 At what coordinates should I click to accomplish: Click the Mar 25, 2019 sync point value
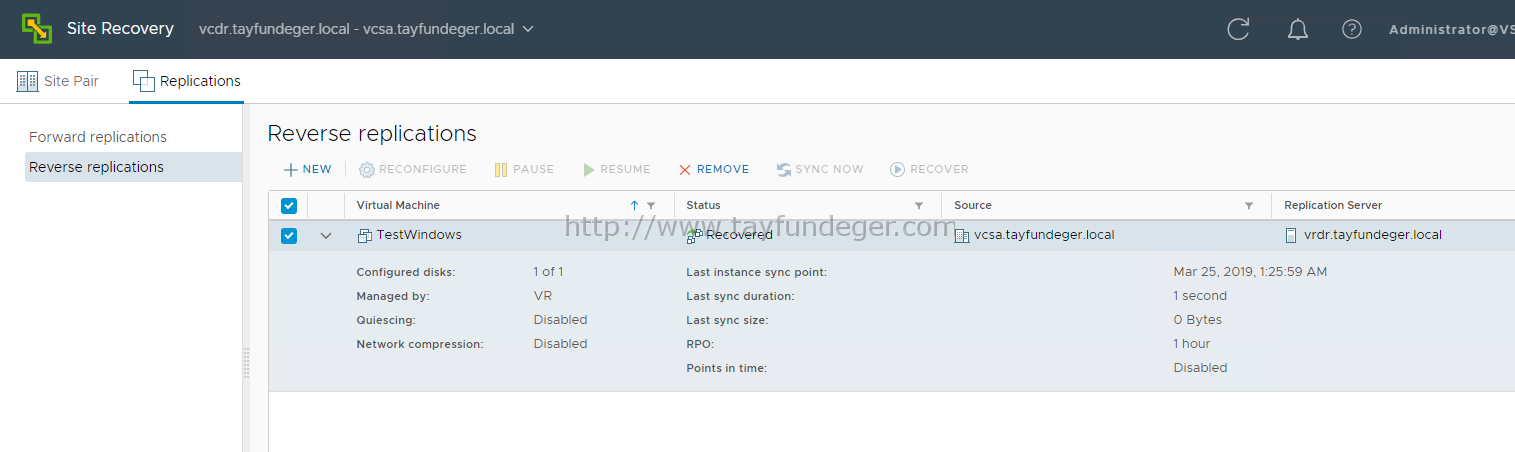(1250, 272)
